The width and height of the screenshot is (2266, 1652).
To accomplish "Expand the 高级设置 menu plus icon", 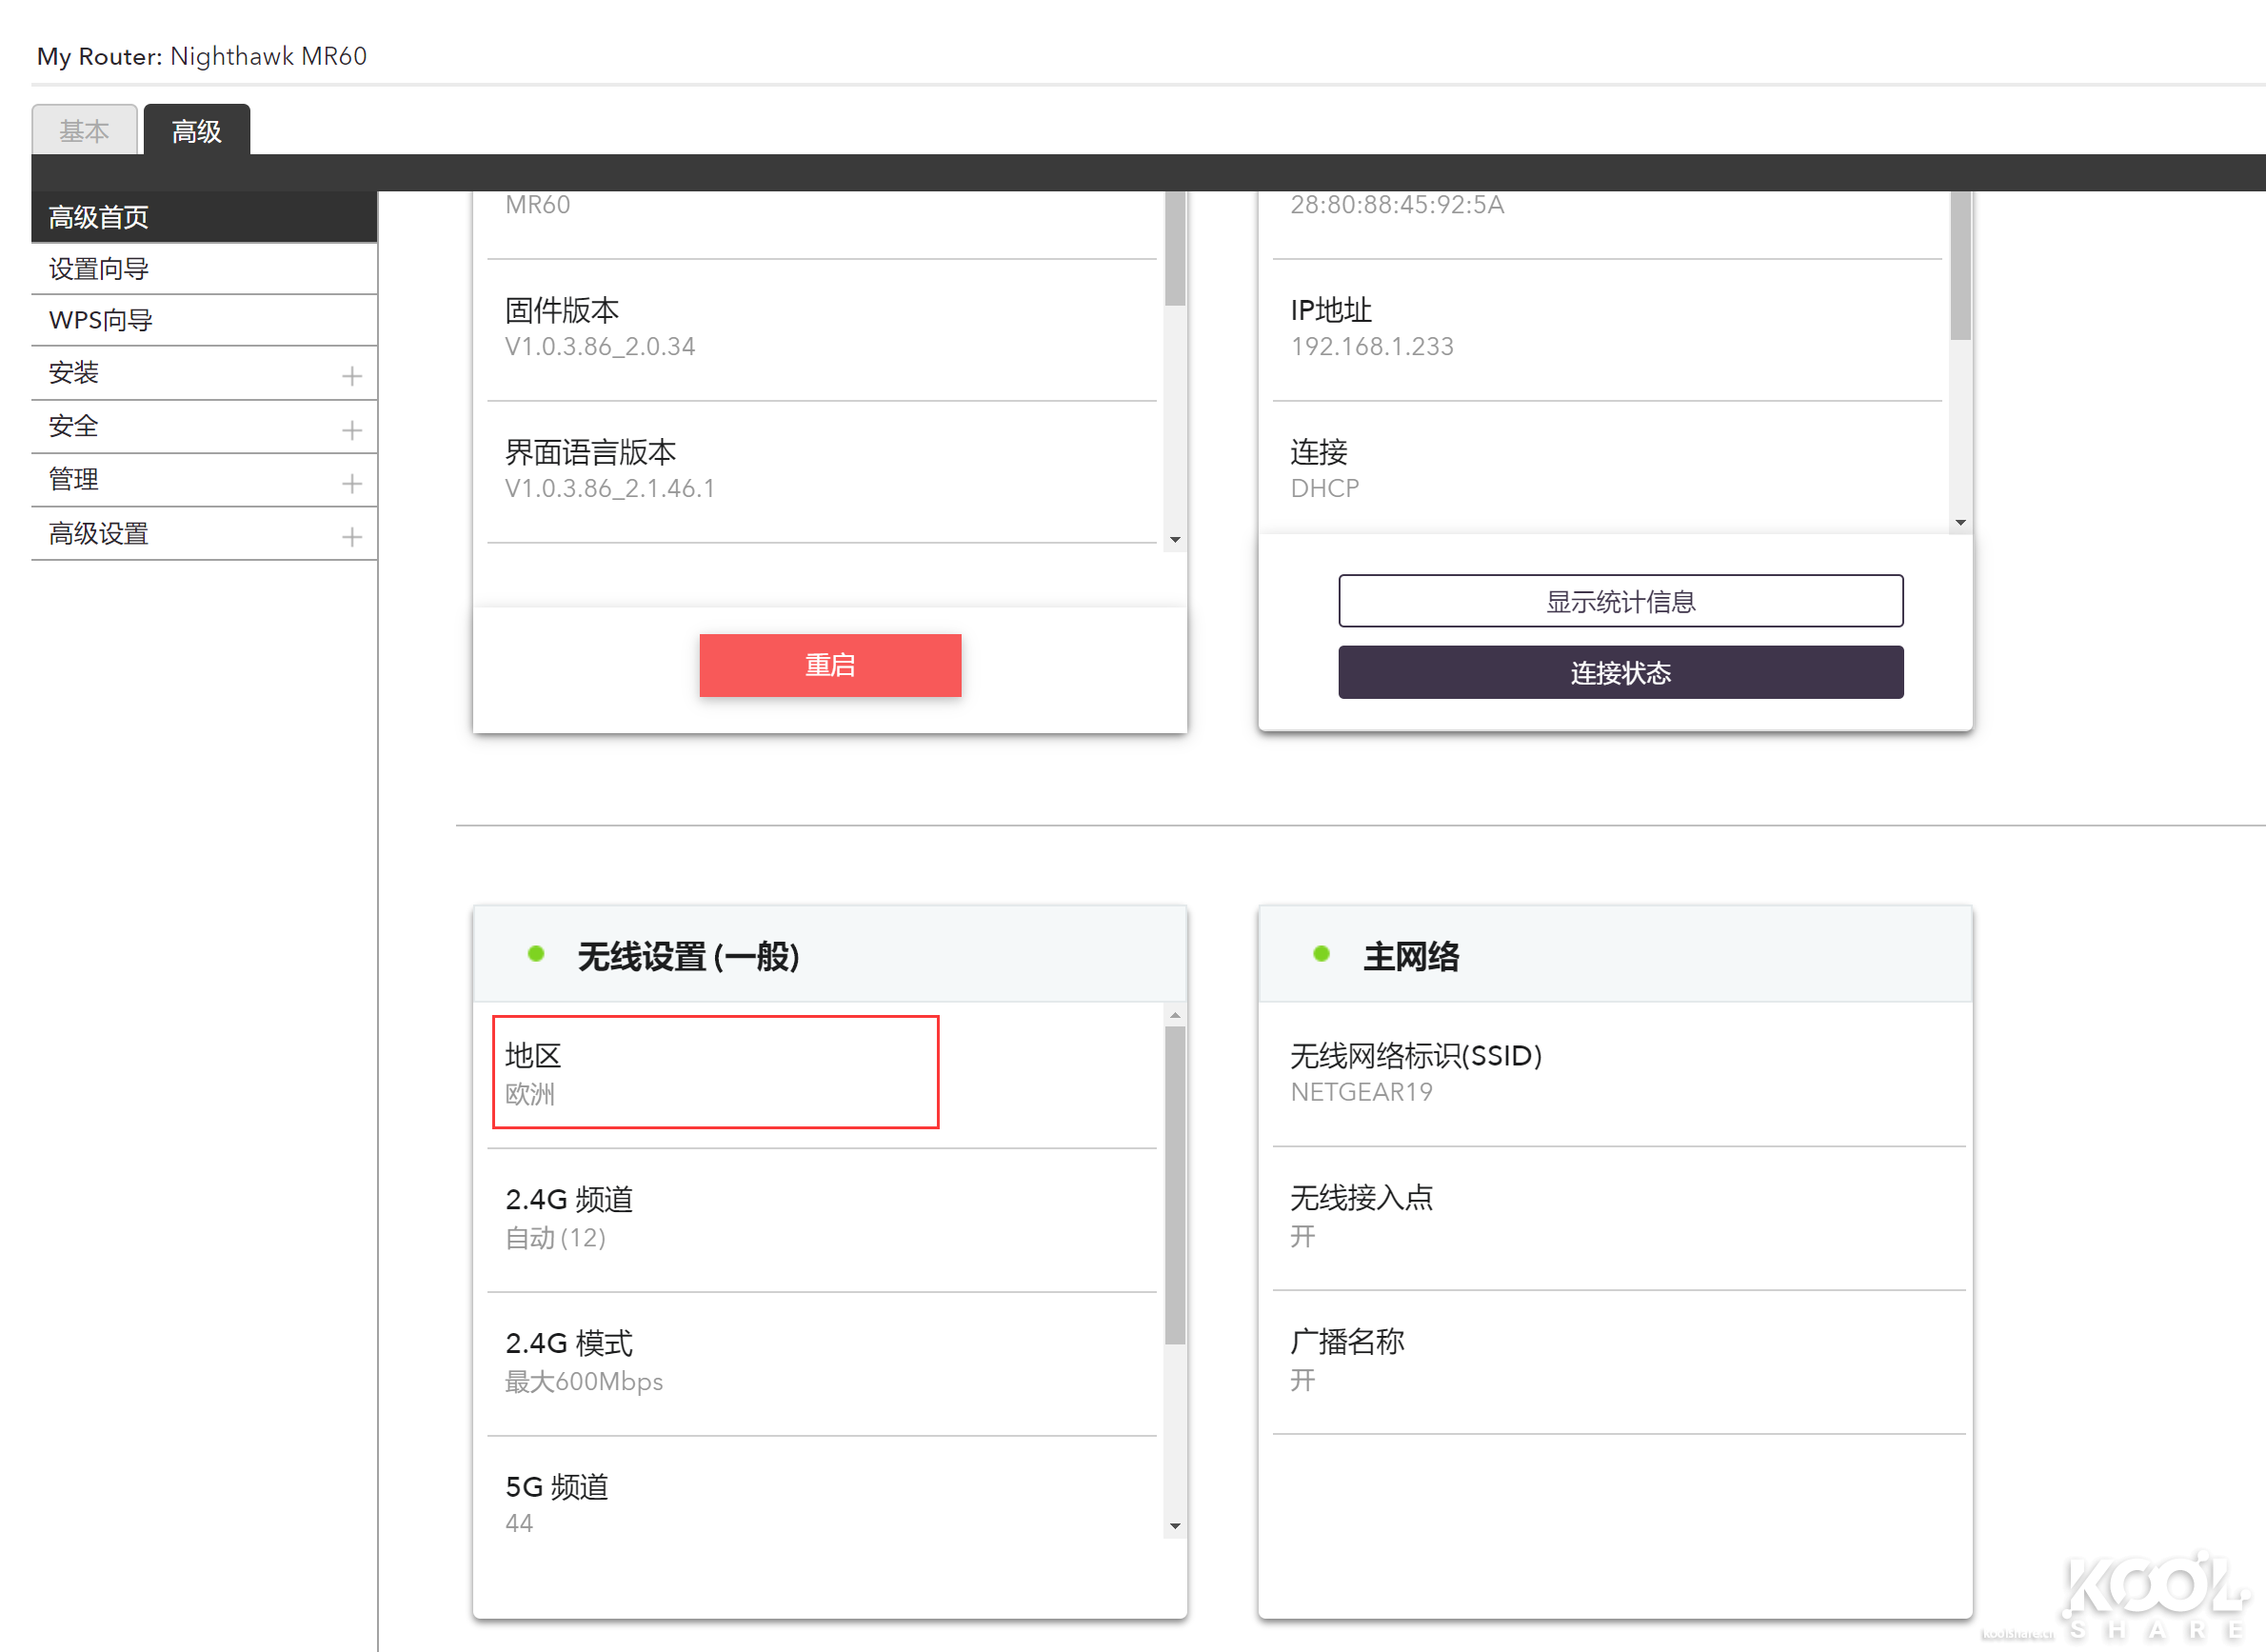I will coord(351,537).
